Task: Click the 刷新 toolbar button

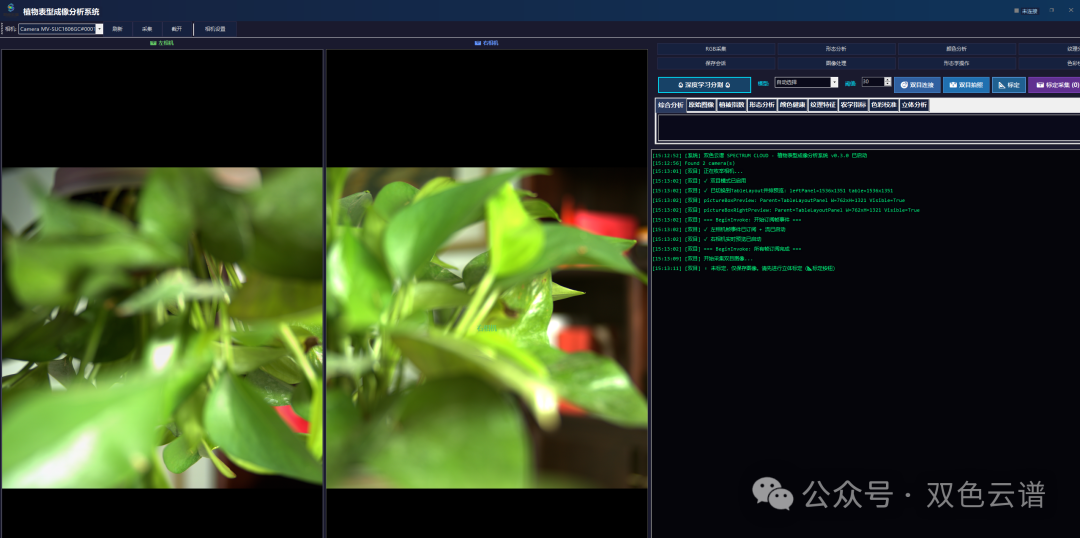Action: pos(118,29)
